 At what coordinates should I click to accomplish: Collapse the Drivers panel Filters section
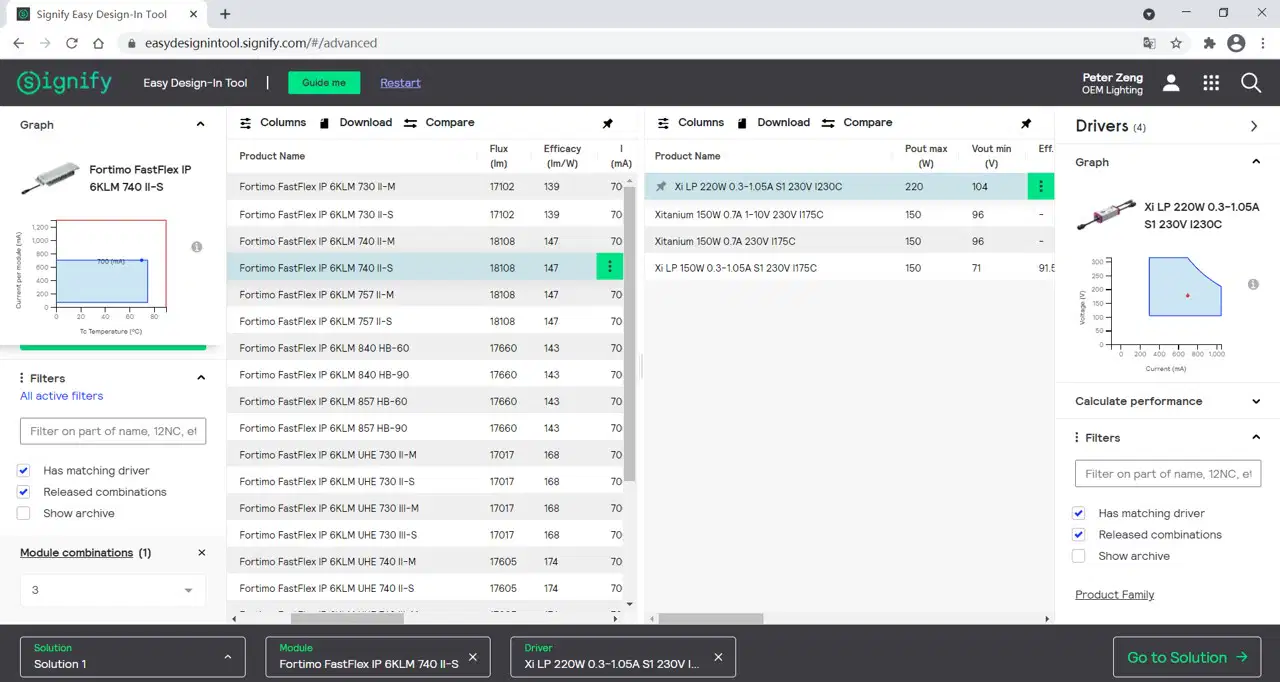[x=1256, y=438]
